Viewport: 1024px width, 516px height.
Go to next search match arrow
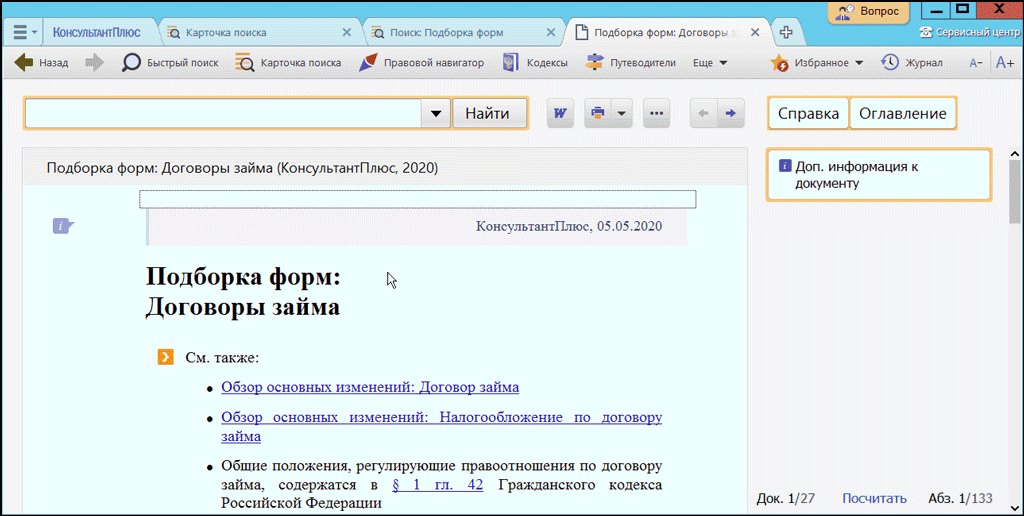[730, 114]
